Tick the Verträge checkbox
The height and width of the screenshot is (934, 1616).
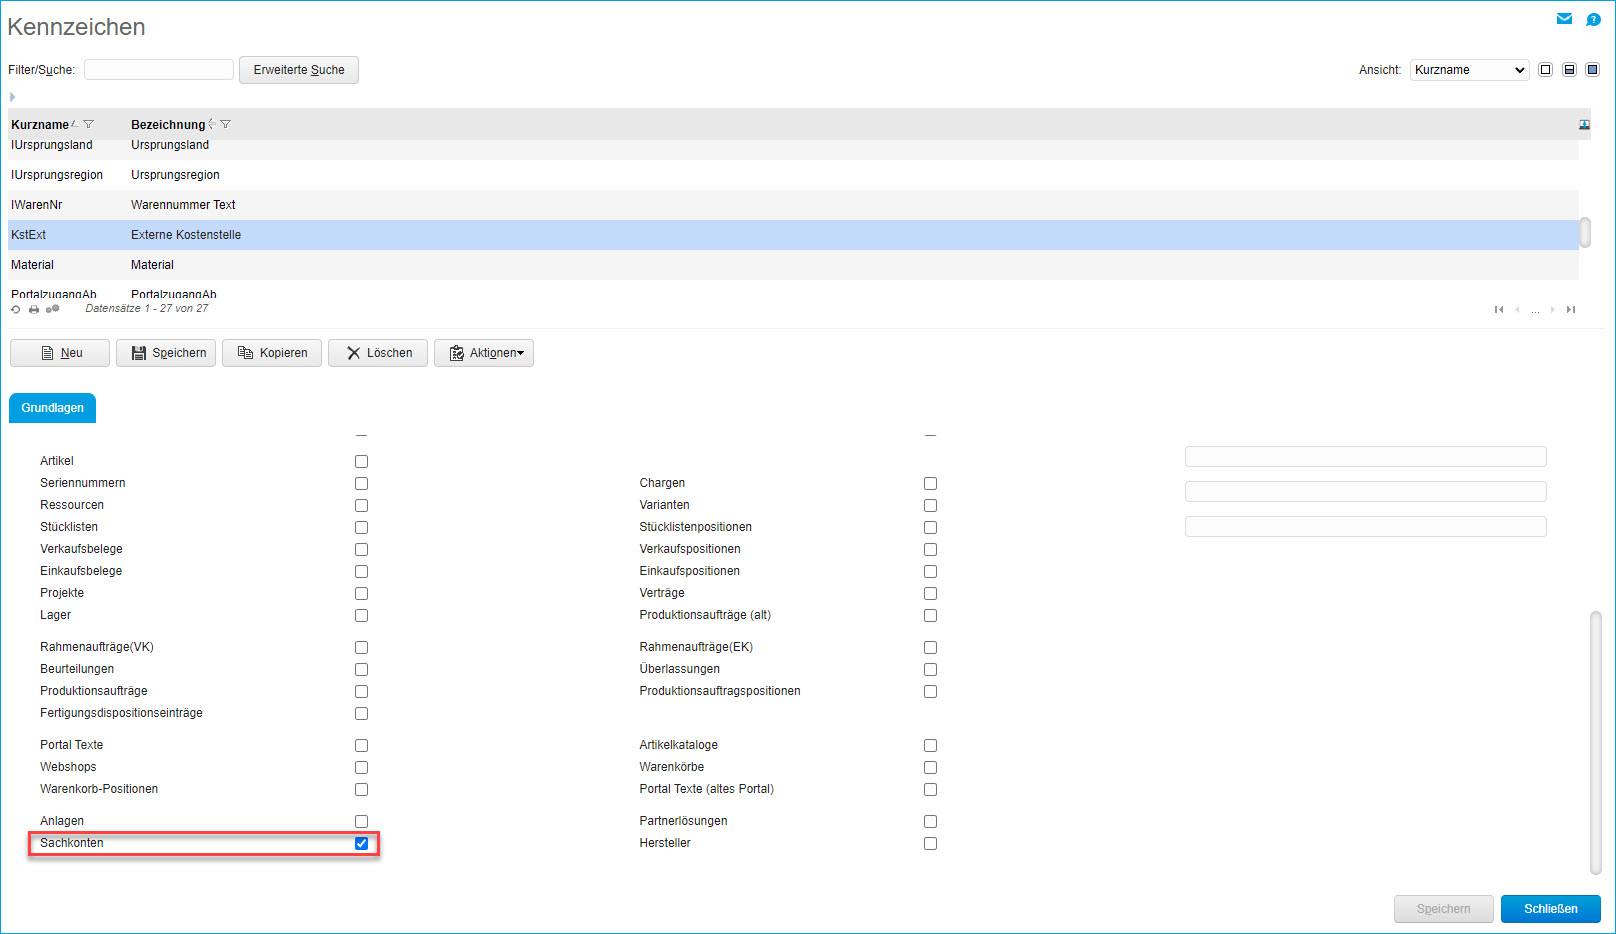click(930, 594)
